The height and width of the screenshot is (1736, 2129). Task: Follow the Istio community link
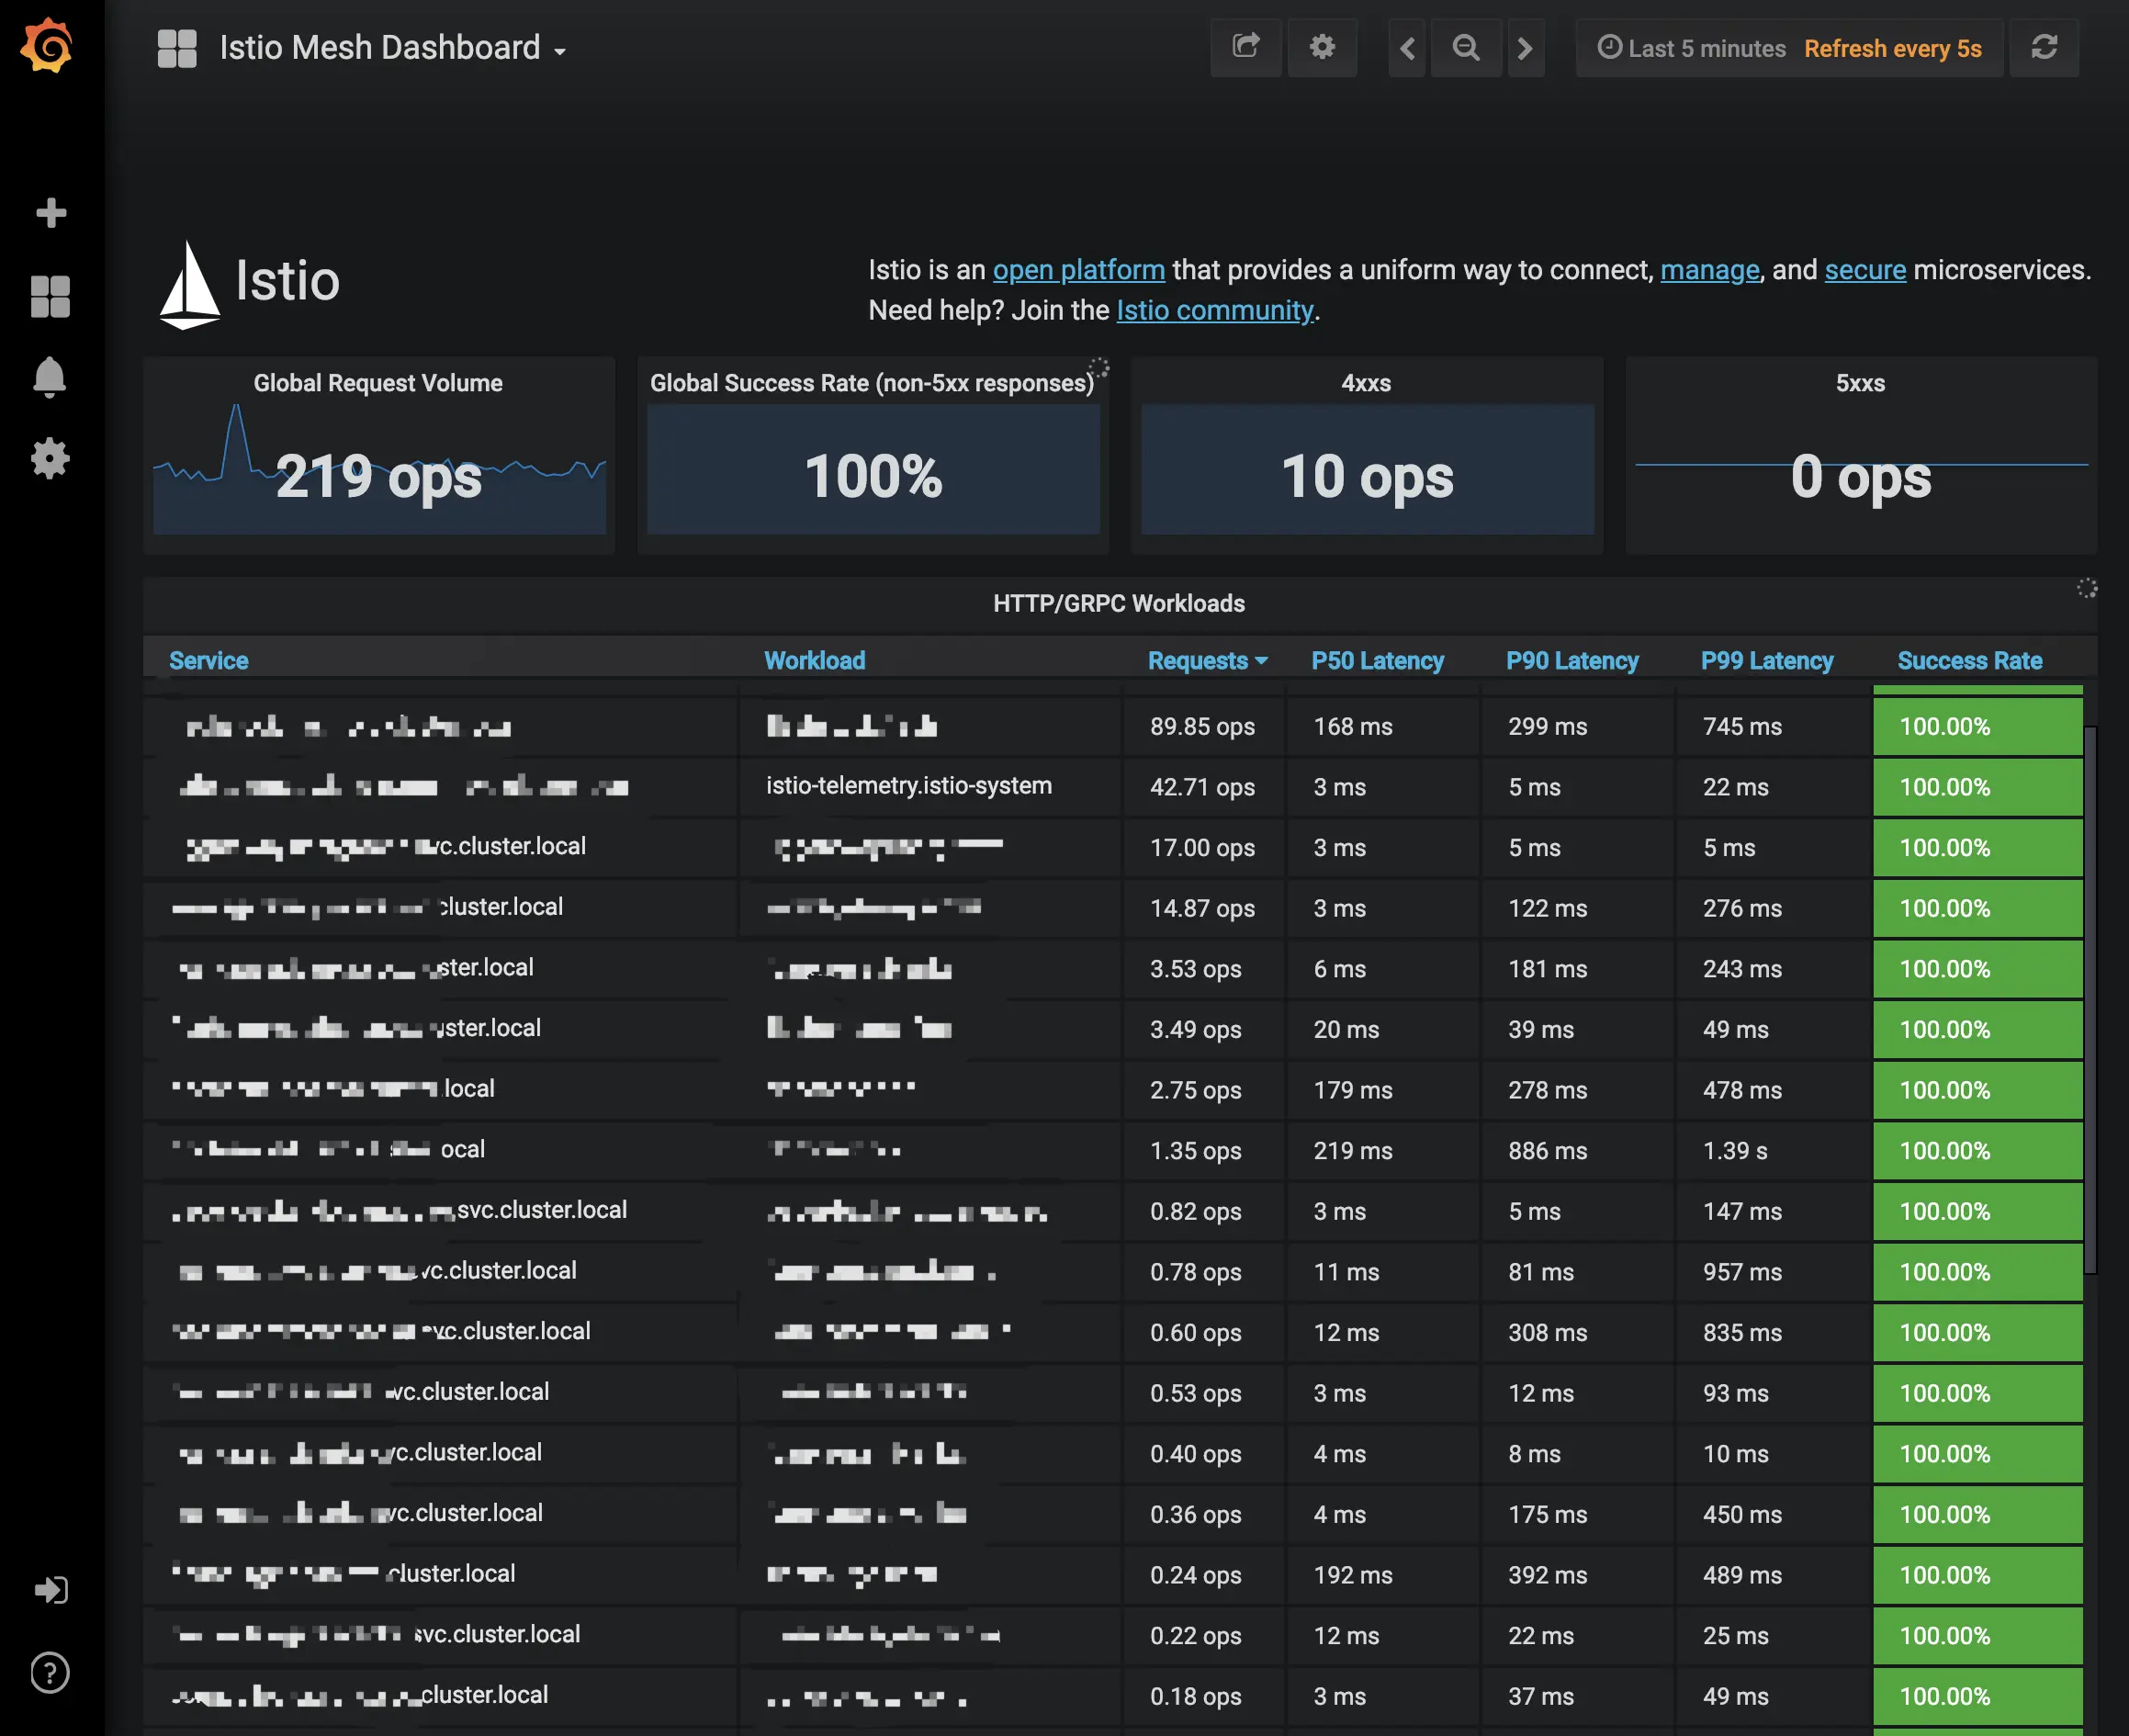point(1214,310)
